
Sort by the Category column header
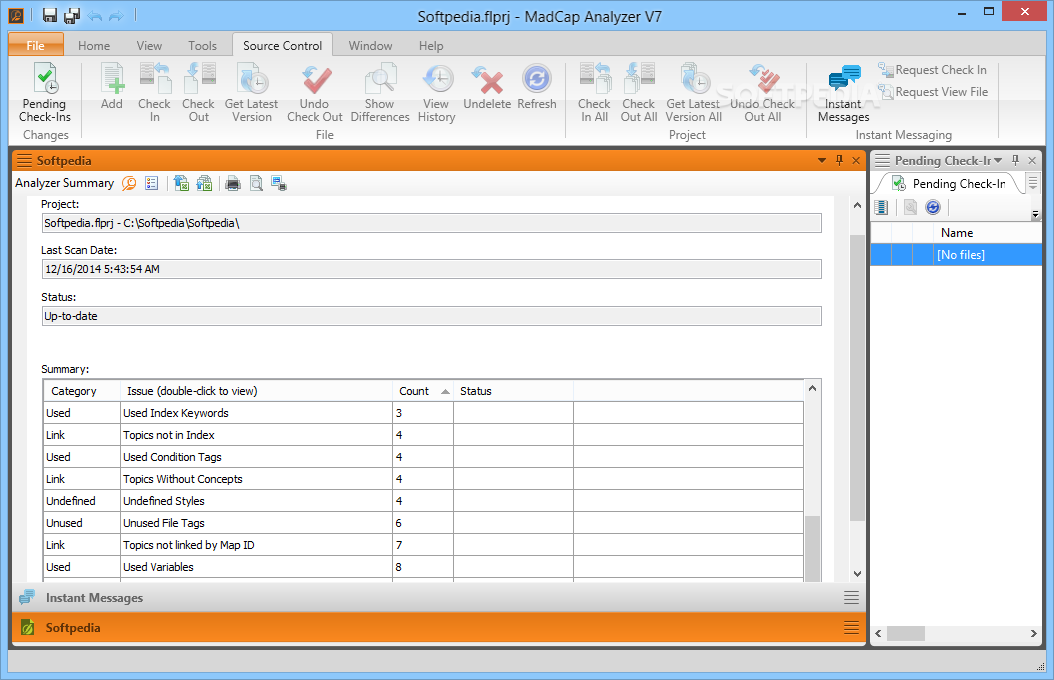[x=82, y=391]
